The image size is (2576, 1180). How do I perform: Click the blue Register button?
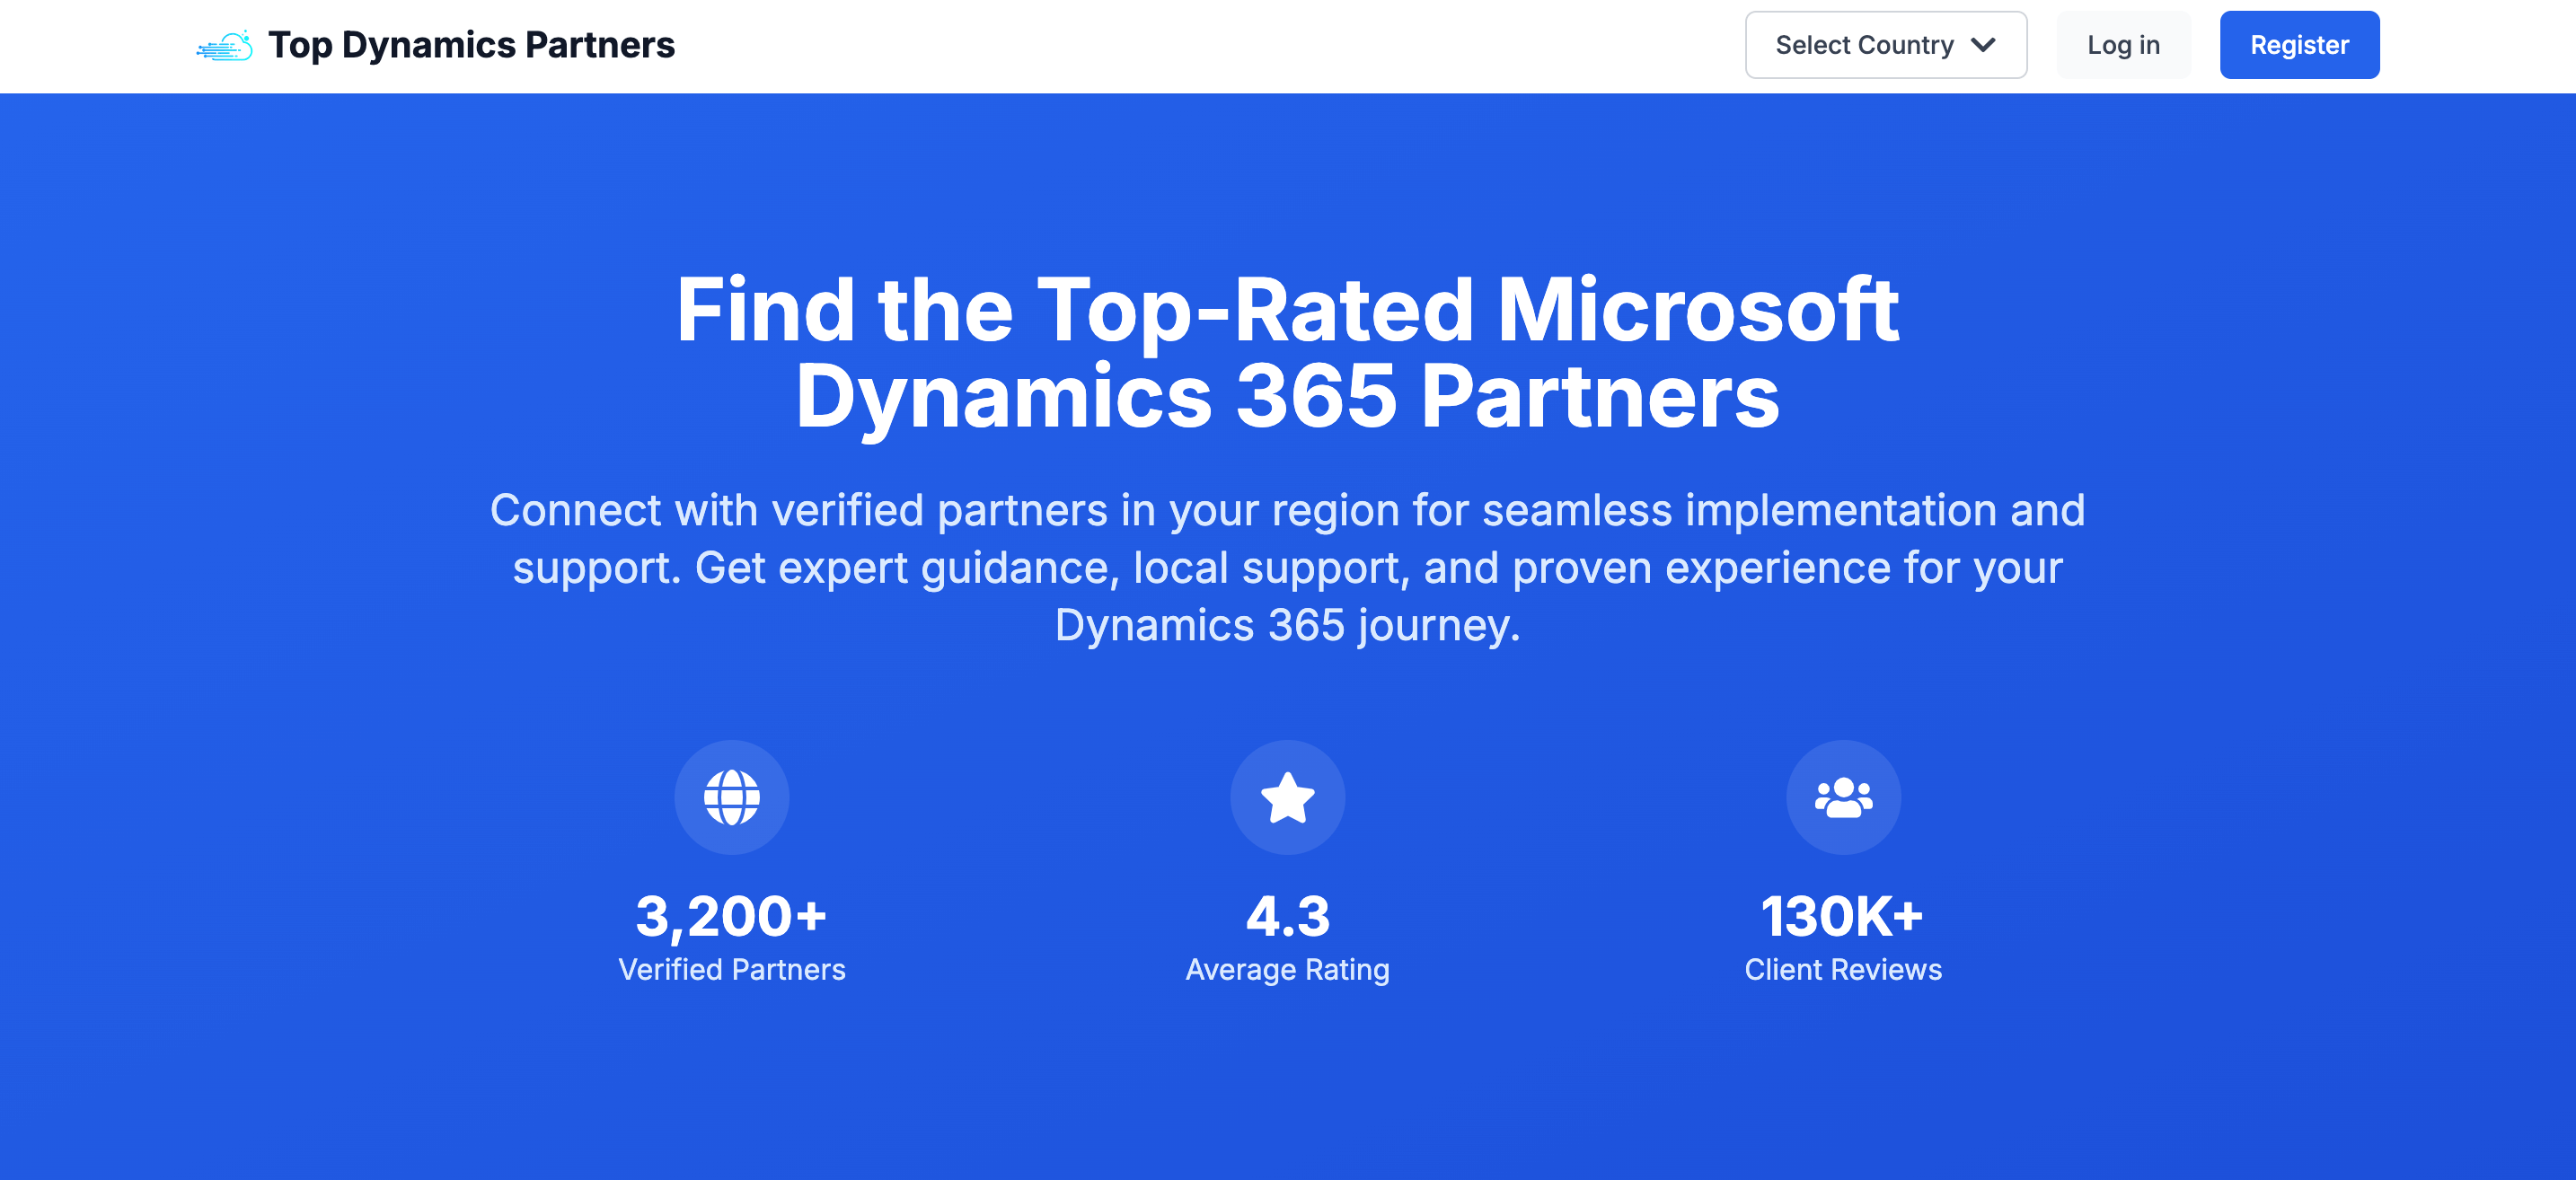click(2299, 45)
